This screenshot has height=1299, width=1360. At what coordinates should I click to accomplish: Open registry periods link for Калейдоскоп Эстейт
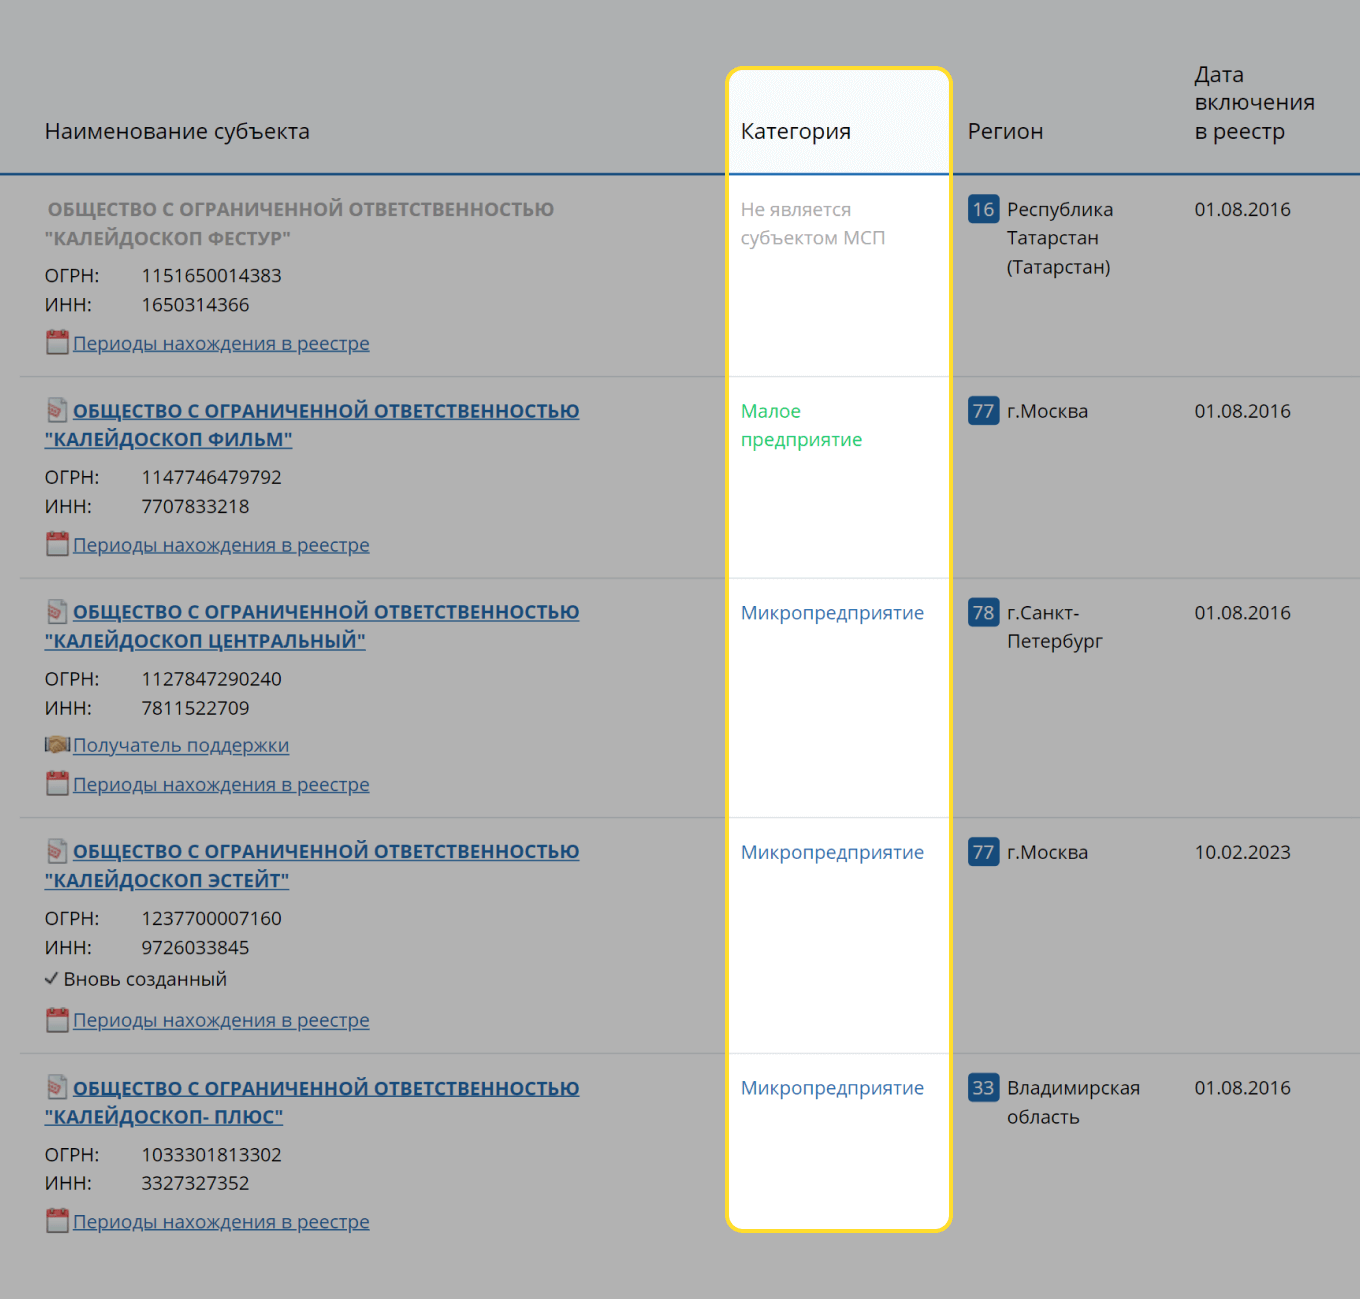click(221, 1020)
